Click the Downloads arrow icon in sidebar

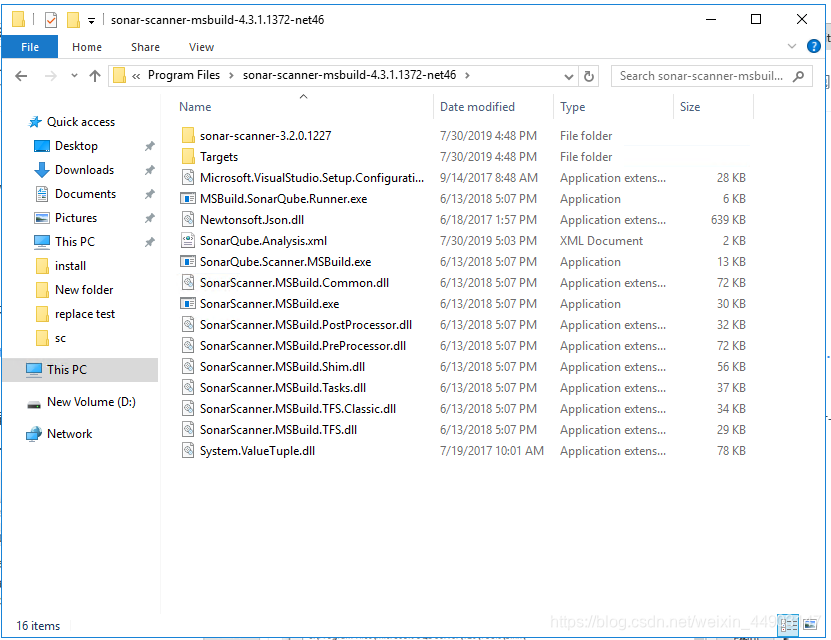[x=42, y=170]
